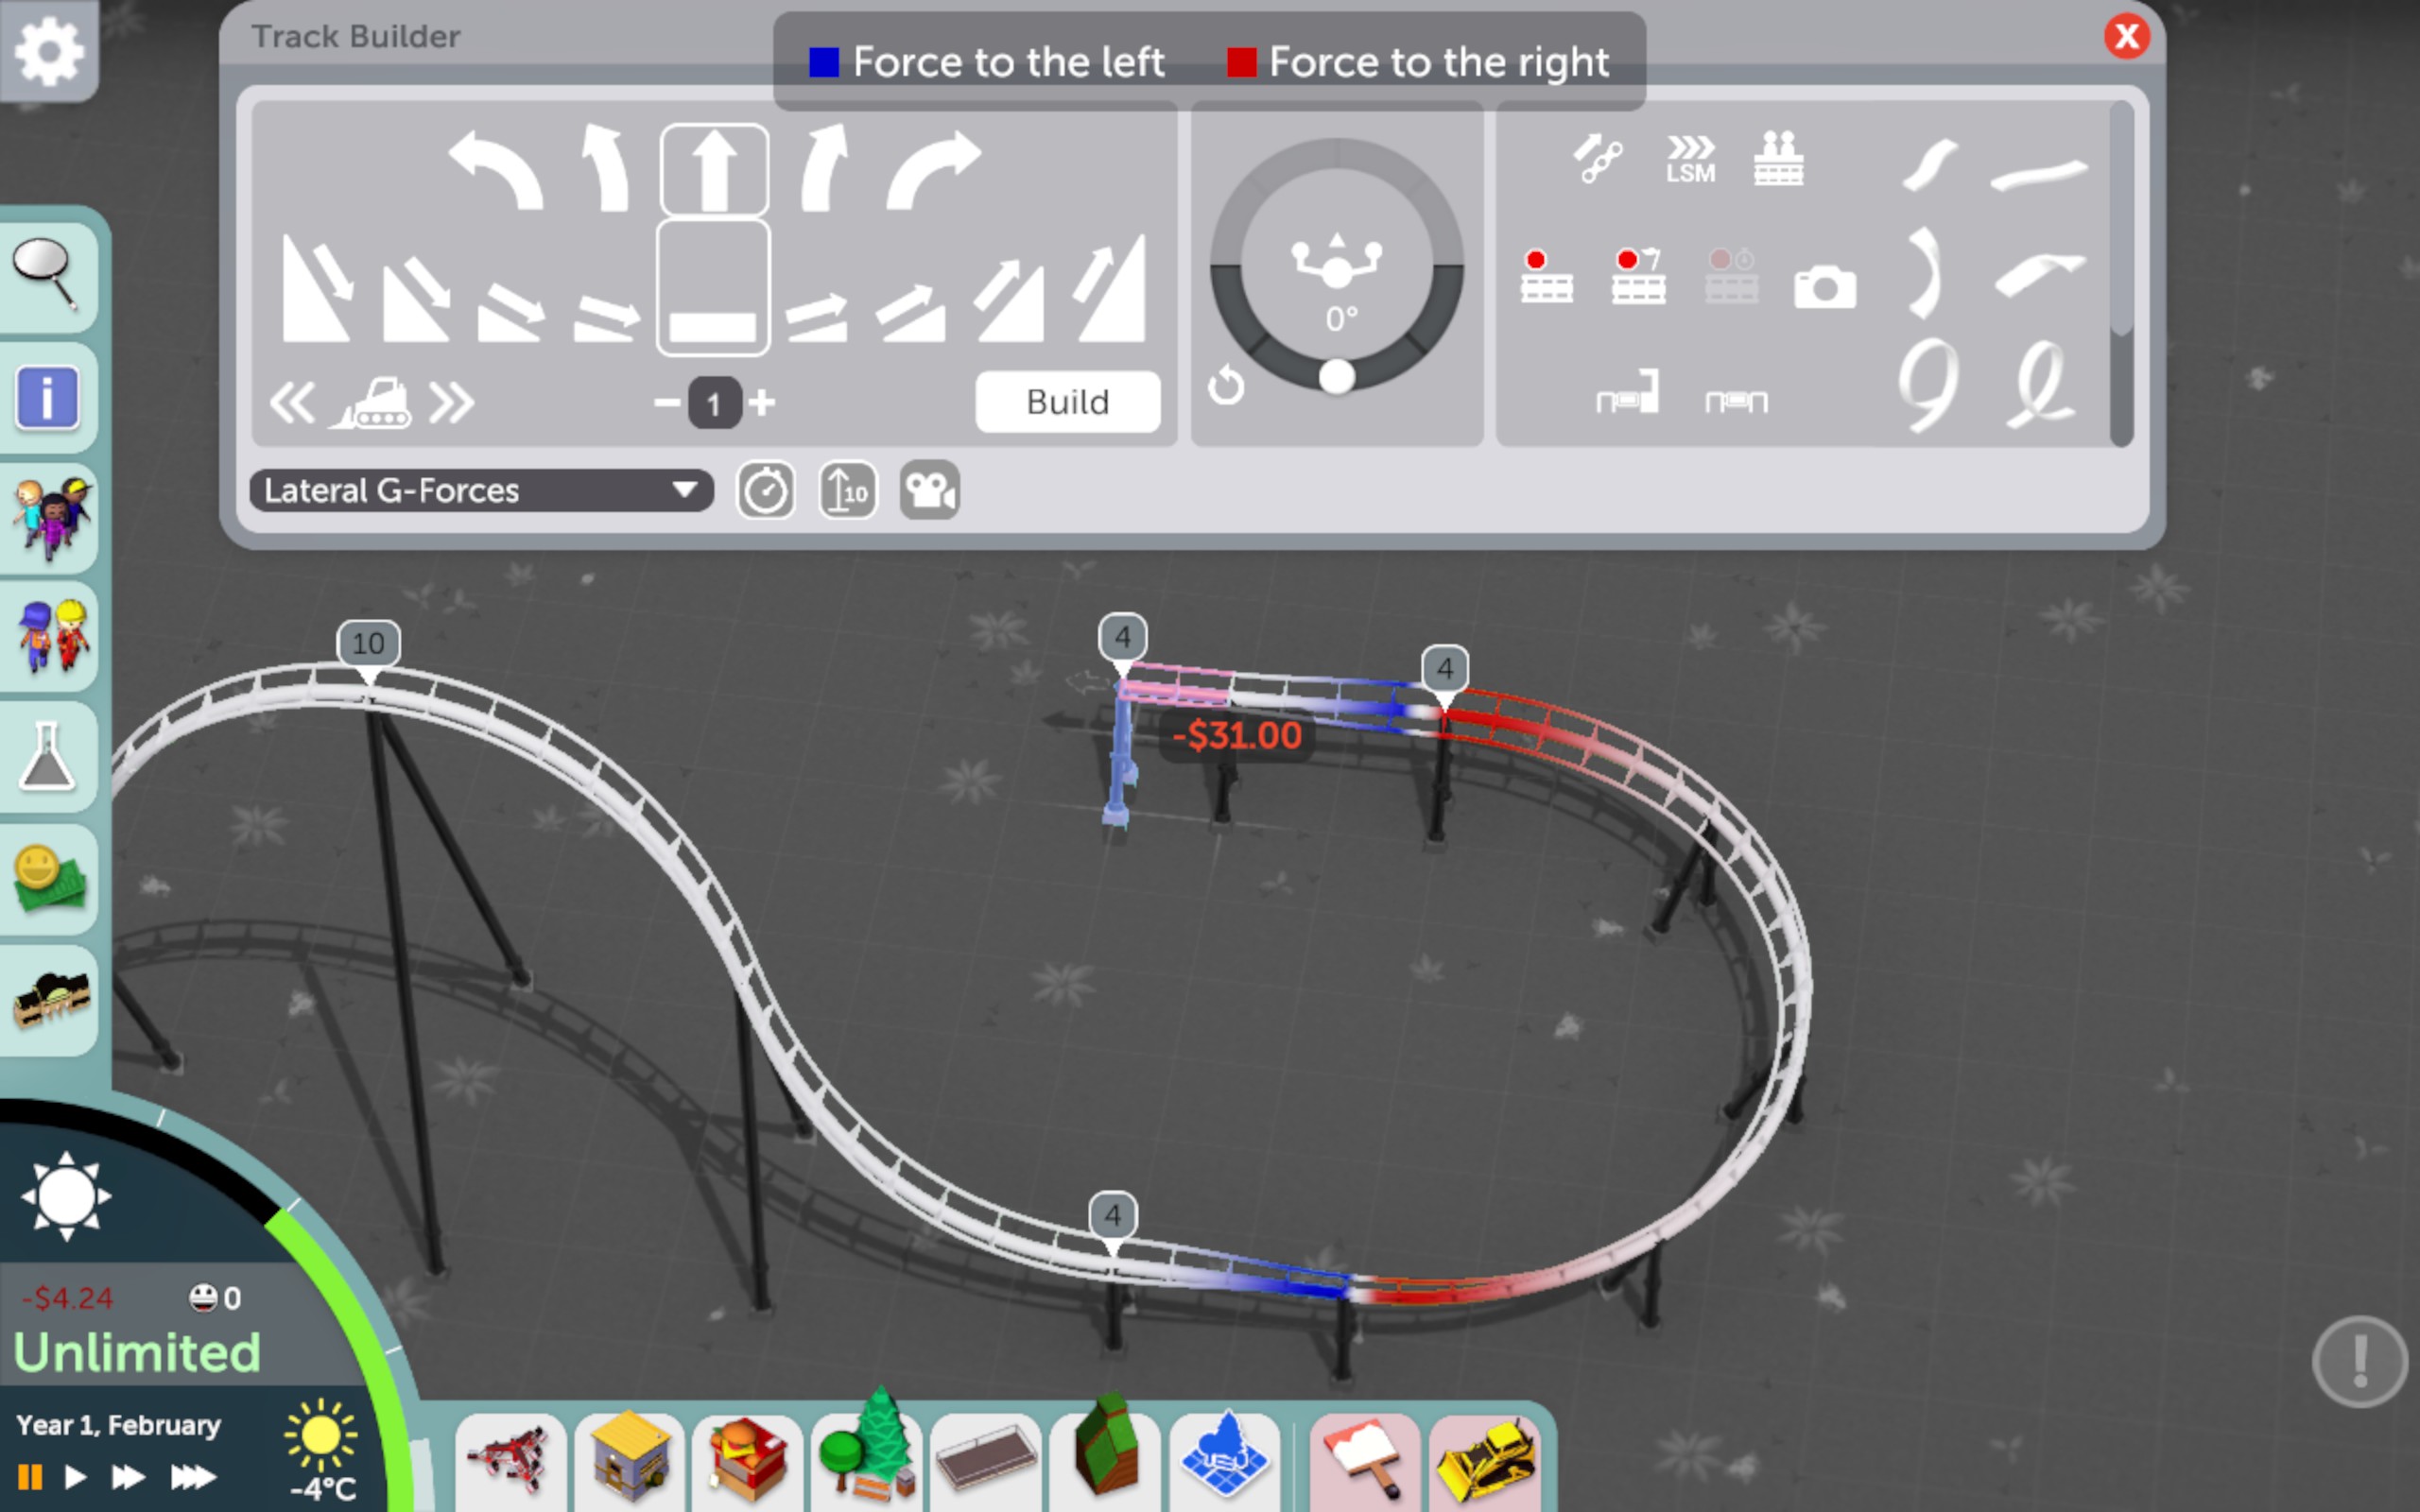
Task: Click the banking angle dial handle
Action: coord(1336,377)
